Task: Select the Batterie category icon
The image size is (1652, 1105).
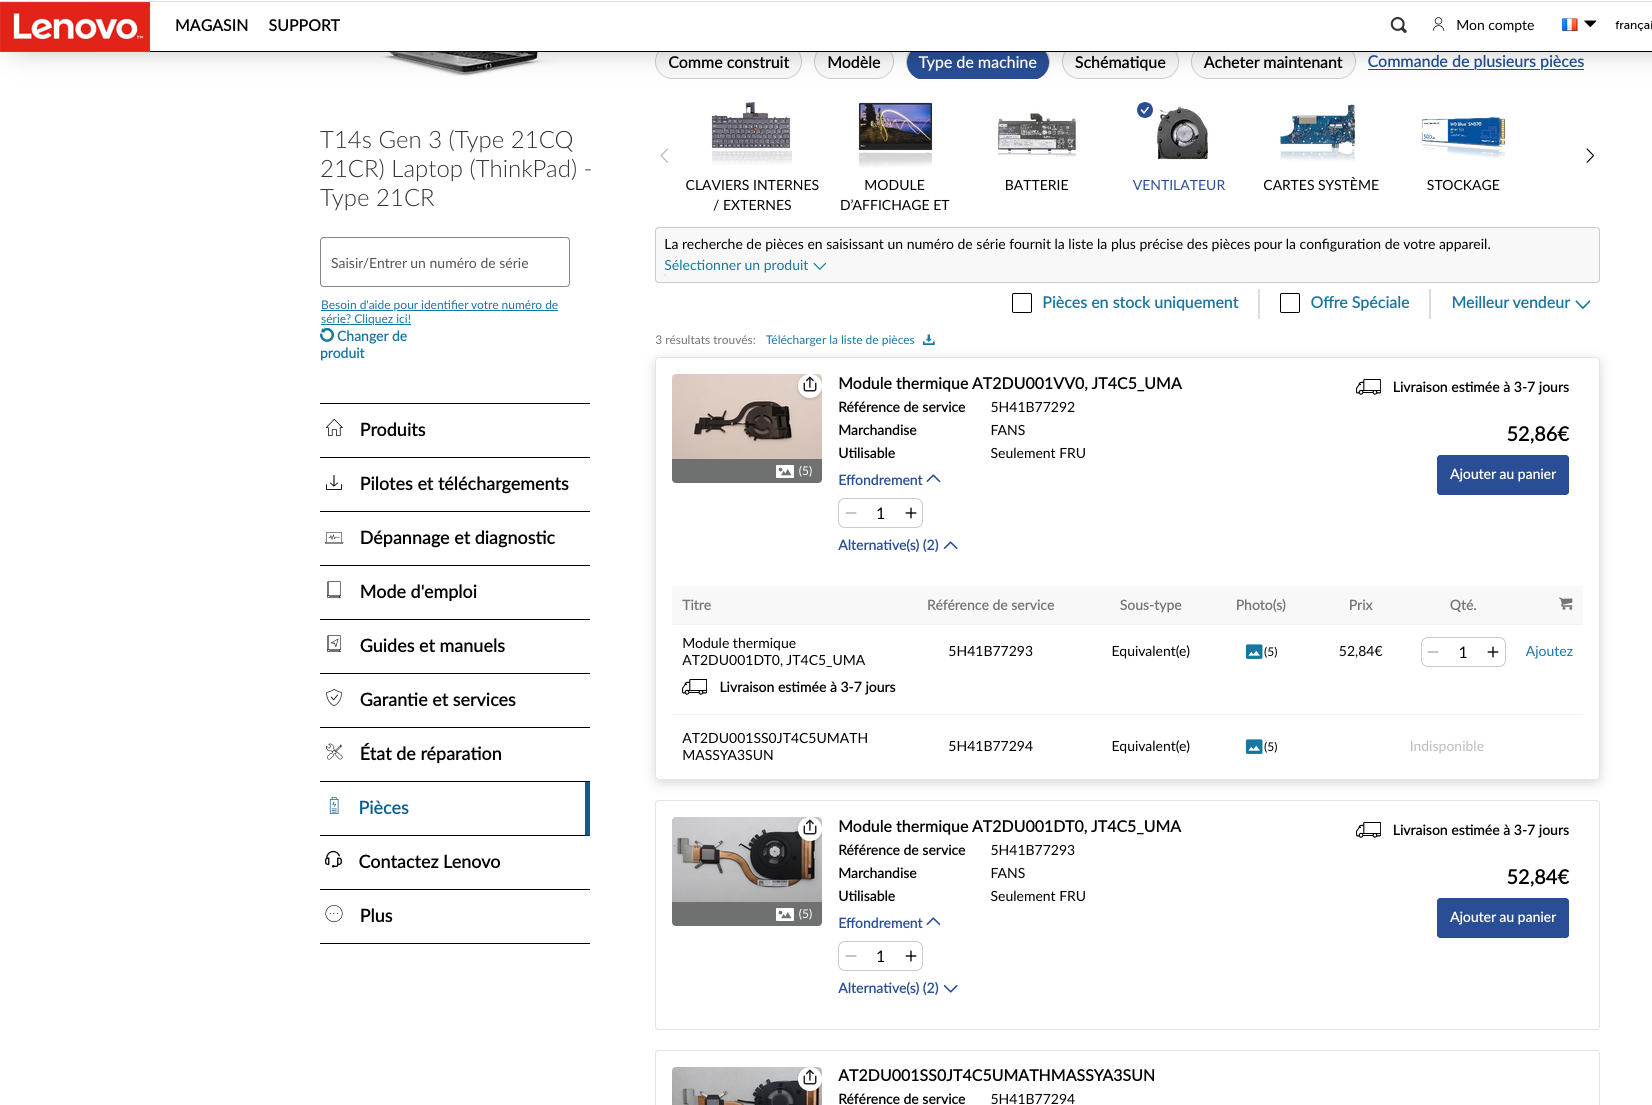Action: [1037, 134]
